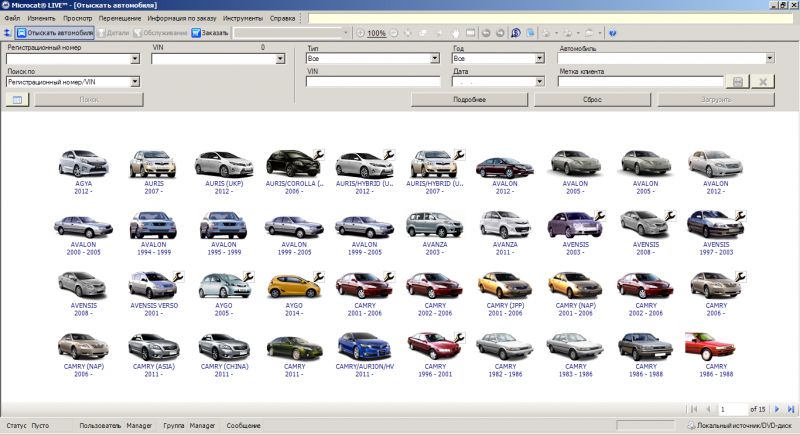Screen dimensions: 800x435
Task: Select the AURIS (UKP) 2012 thumbnail
Action: (x=224, y=163)
